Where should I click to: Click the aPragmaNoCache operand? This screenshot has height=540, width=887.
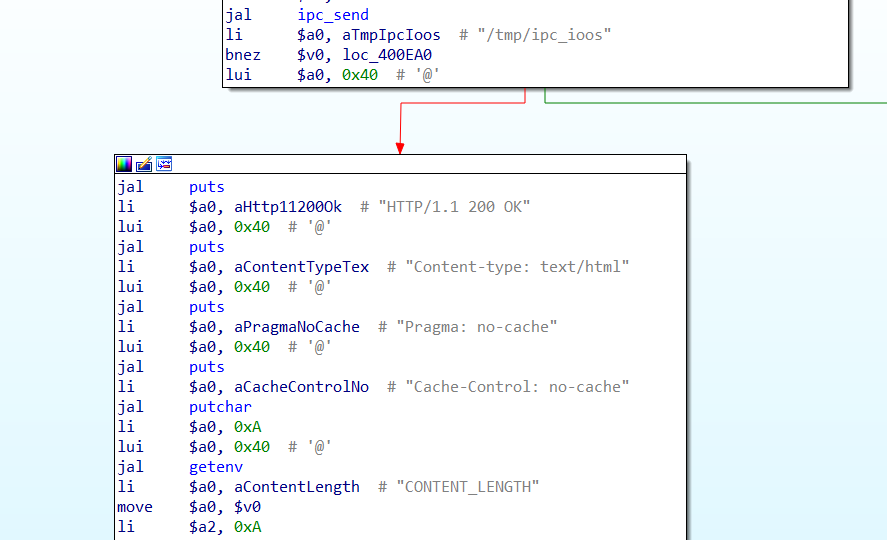click(x=297, y=327)
